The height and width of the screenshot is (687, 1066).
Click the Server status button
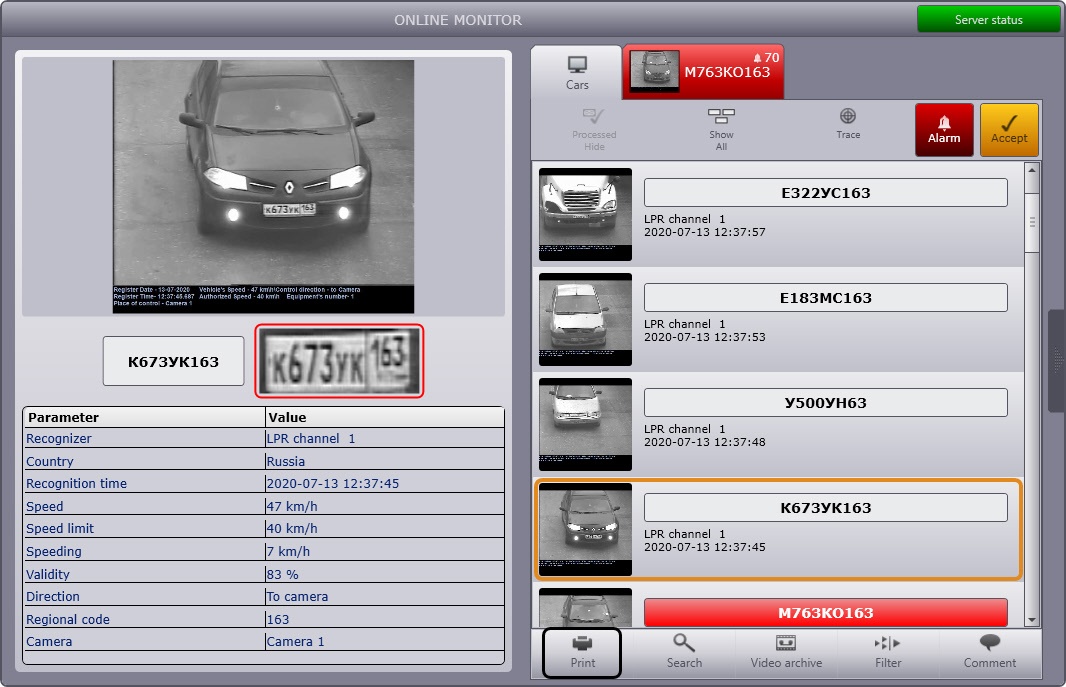tap(988, 19)
